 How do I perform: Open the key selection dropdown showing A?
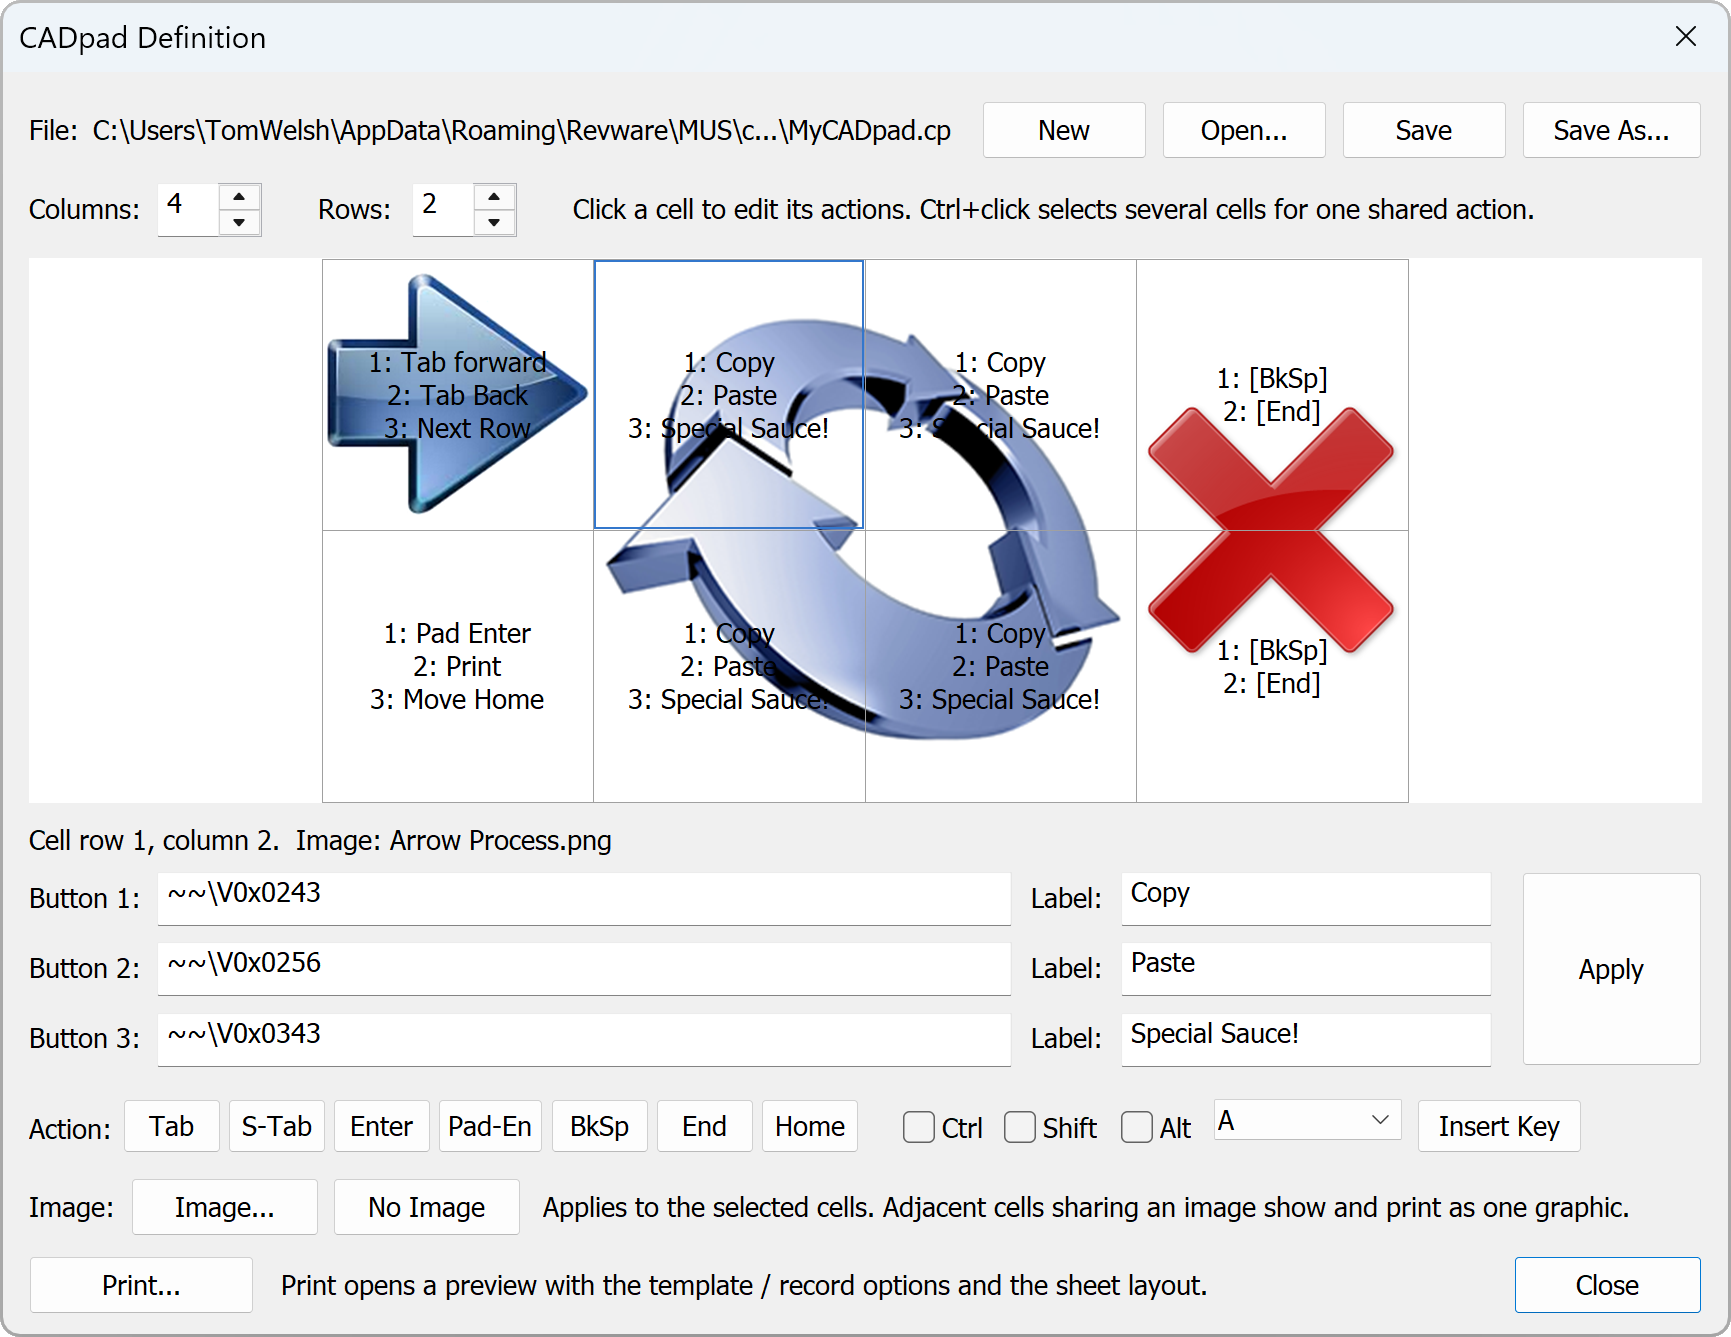coord(1307,1121)
